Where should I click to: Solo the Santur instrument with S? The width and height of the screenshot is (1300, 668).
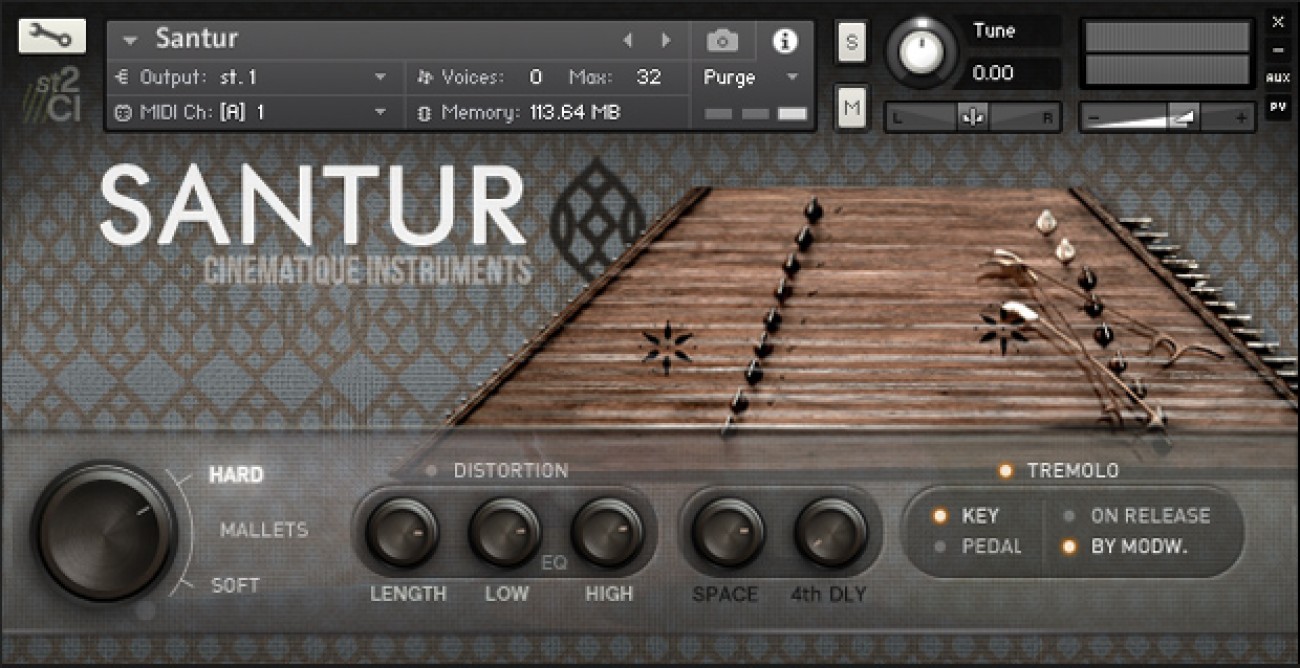pyautogui.click(x=851, y=41)
